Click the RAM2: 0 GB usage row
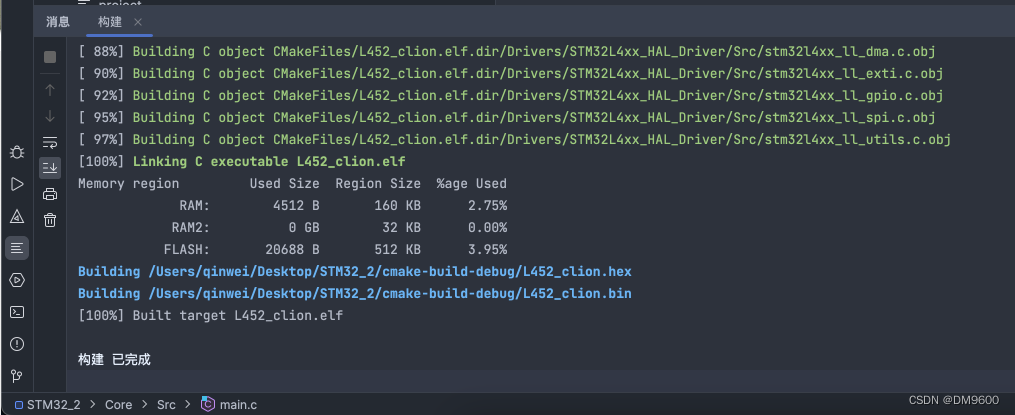 click(x=339, y=227)
